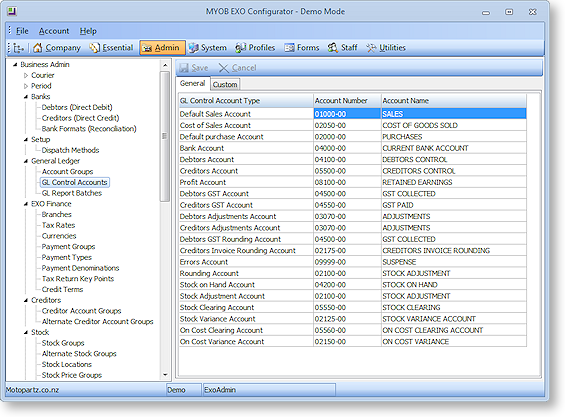
Task: Open the Company section icon
Action: (x=37, y=48)
